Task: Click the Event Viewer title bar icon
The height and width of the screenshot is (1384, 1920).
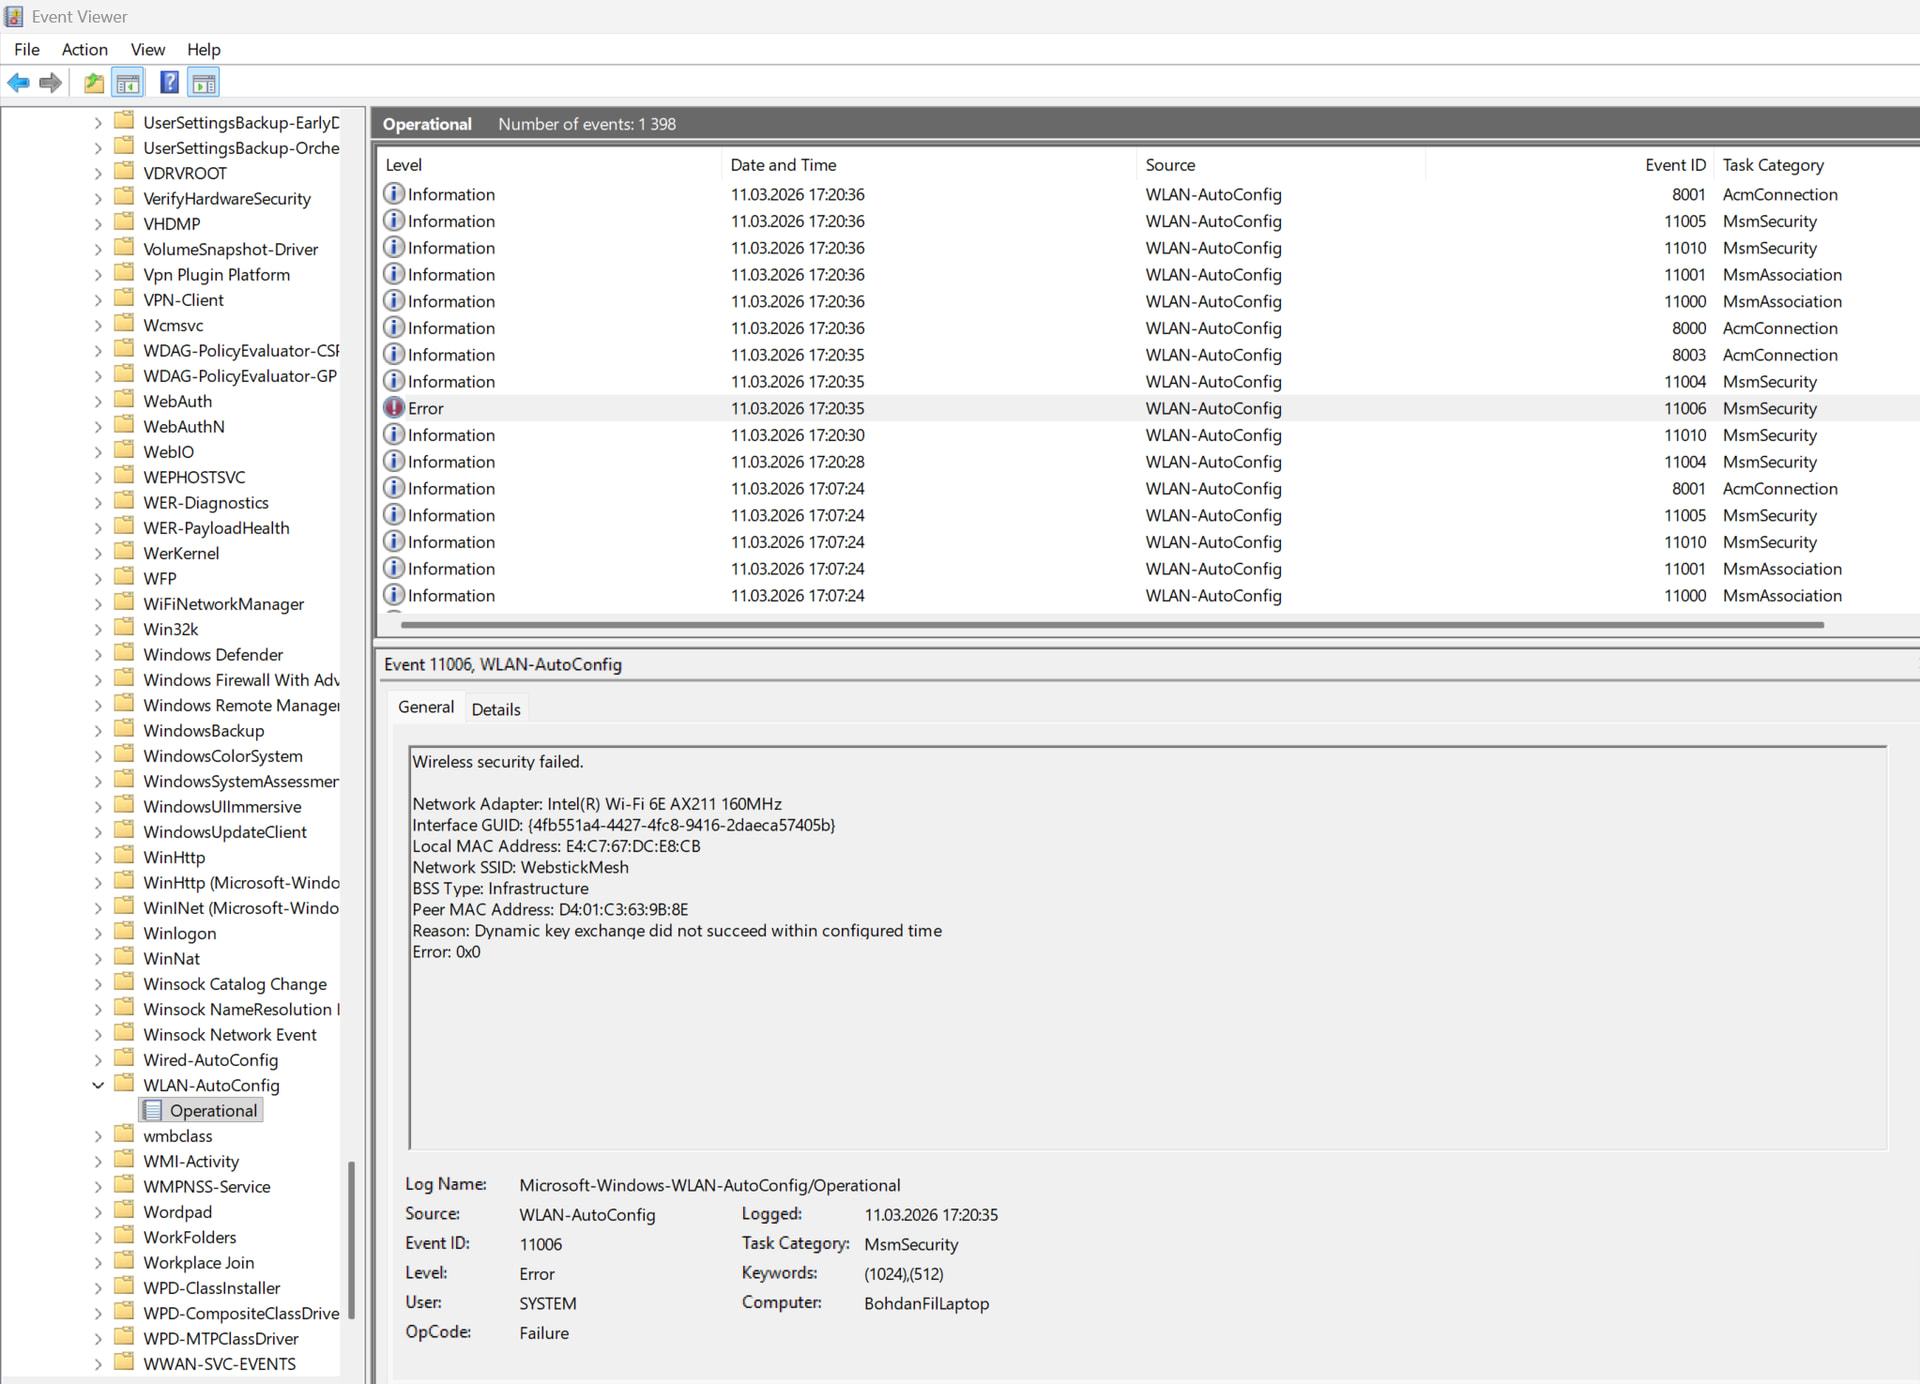Action: click(x=14, y=16)
